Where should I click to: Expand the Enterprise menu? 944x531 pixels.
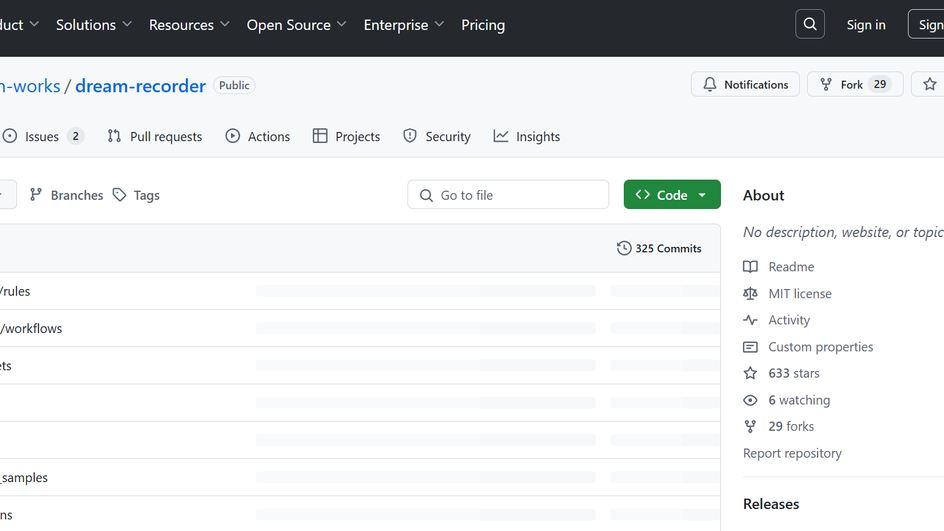(x=403, y=25)
